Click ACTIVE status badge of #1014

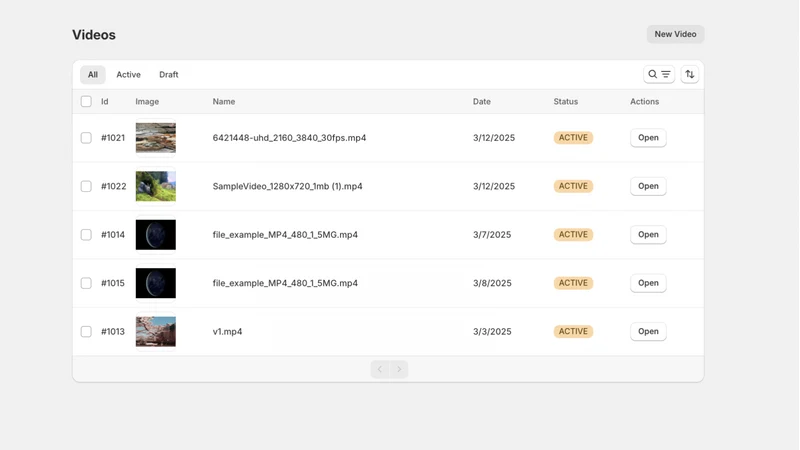point(573,235)
